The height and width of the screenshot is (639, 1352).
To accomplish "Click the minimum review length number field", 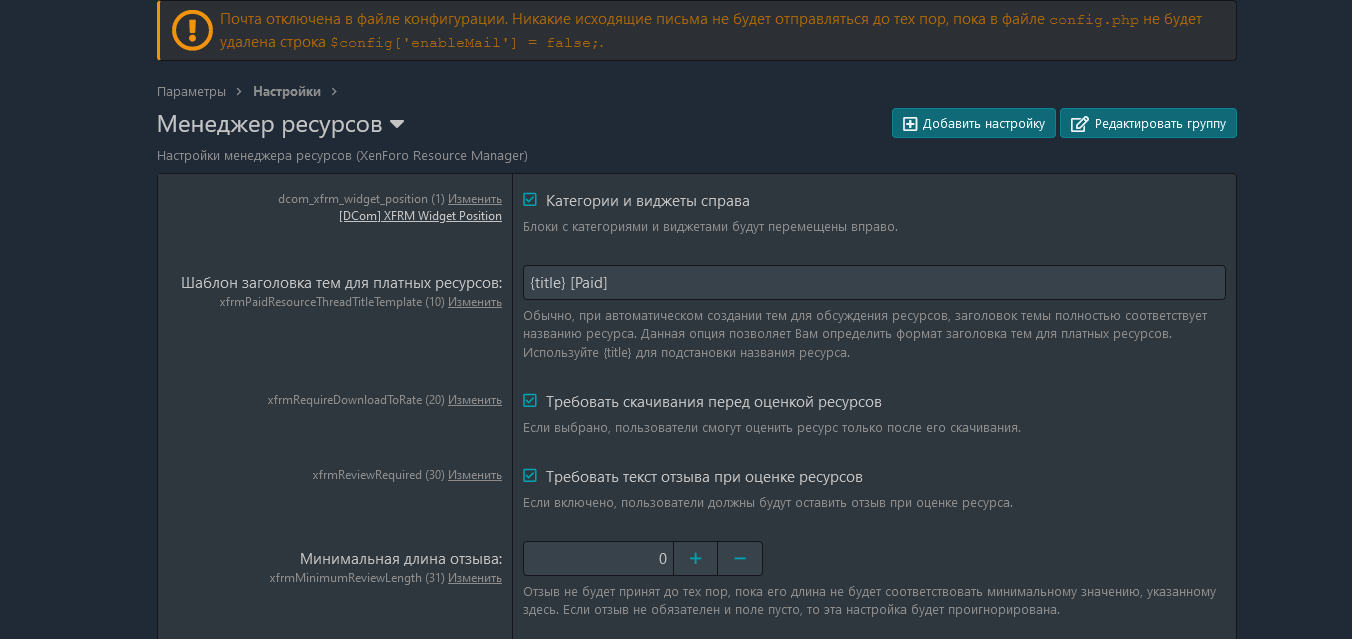I will [x=598, y=559].
